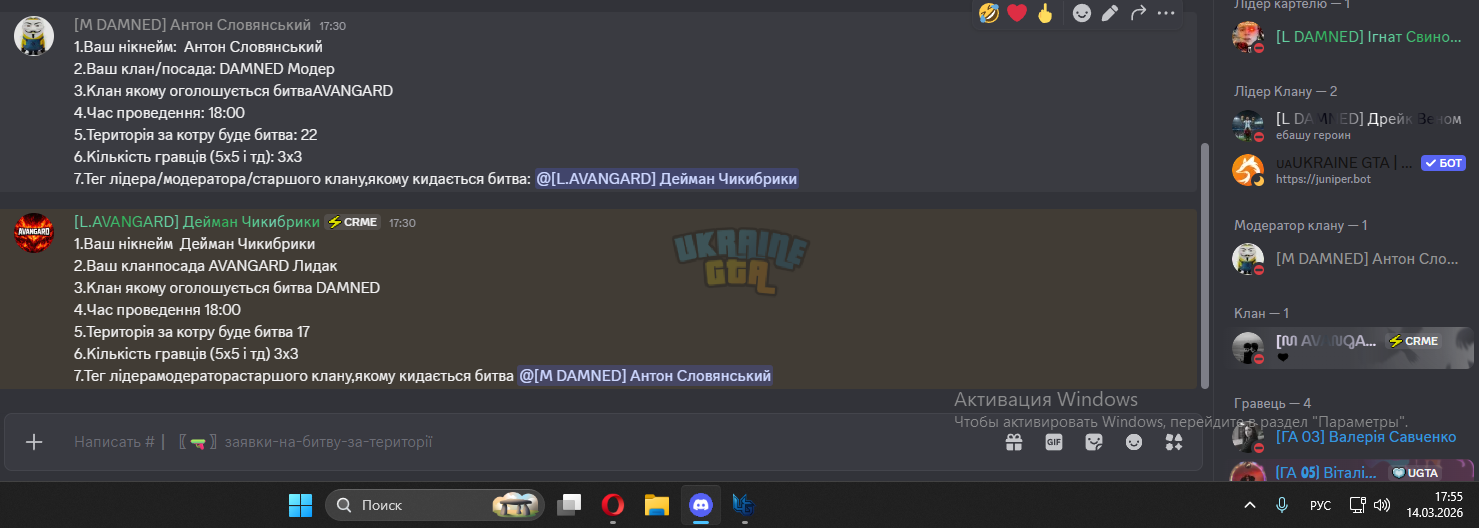Select member [L DAMNED] Дрейк Веном
Screen dimensions: 1479x528
point(1346,126)
